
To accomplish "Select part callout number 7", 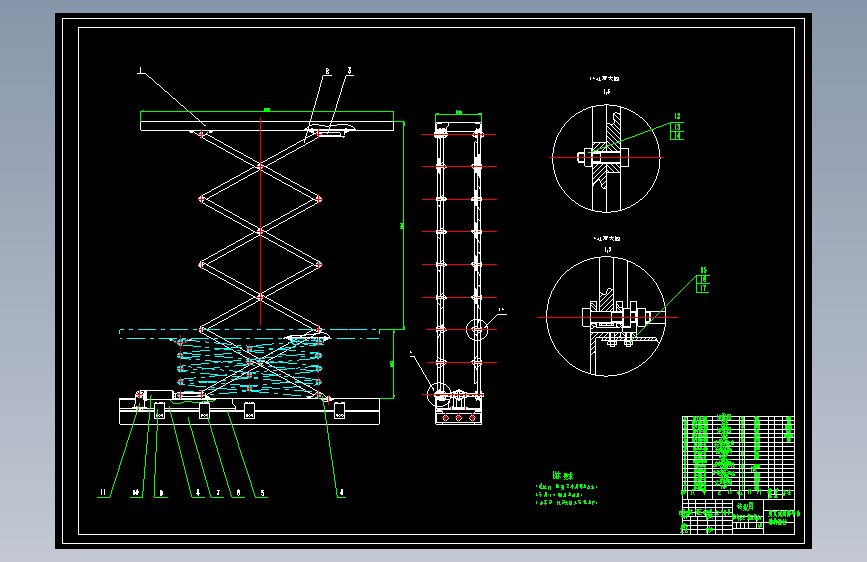I will pos(218,492).
